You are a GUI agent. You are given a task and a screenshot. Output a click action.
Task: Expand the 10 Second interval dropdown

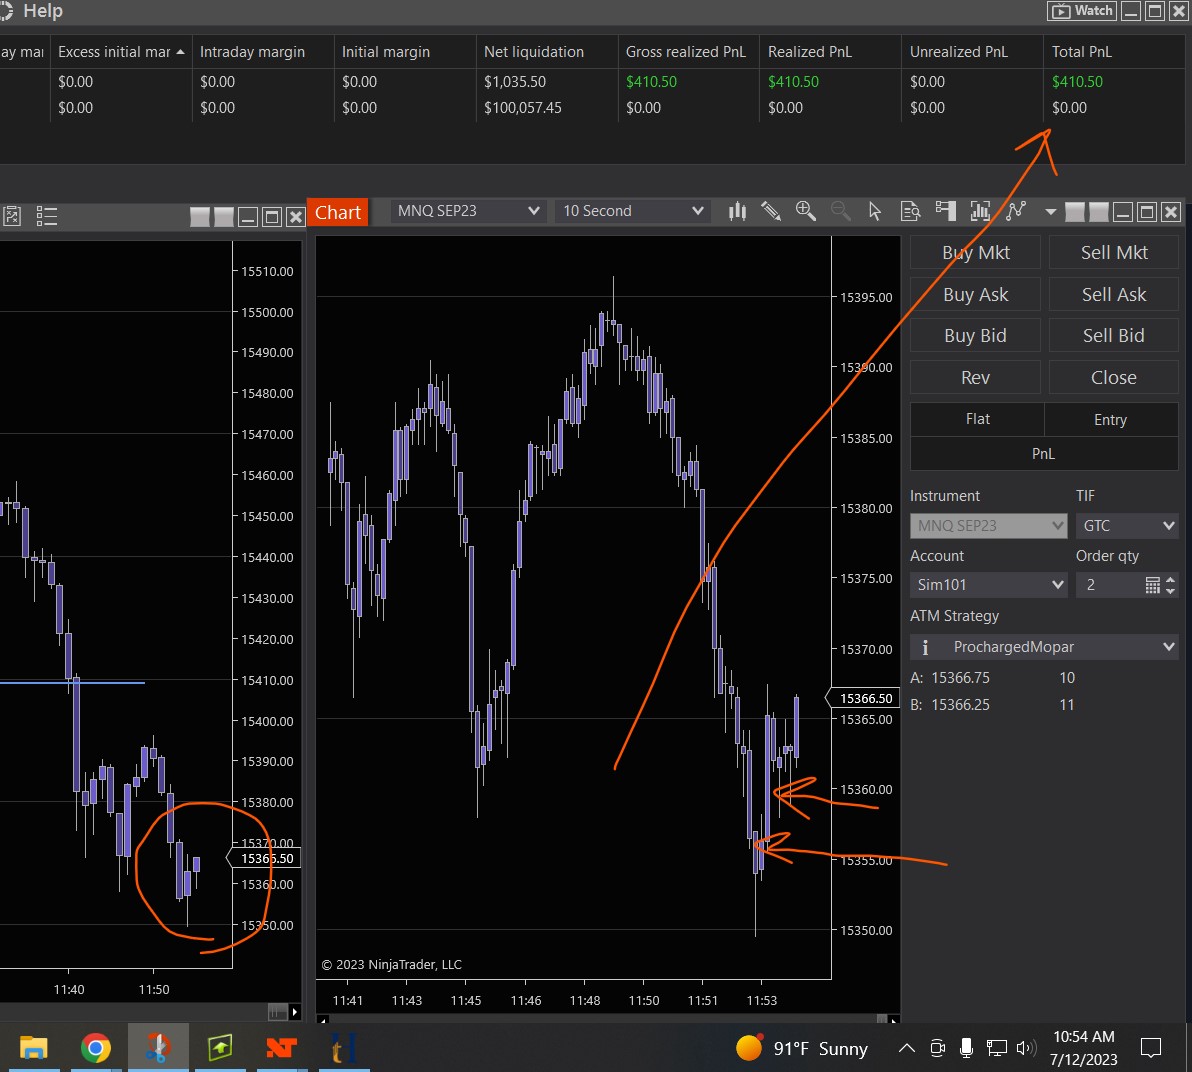tap(632, 211)
